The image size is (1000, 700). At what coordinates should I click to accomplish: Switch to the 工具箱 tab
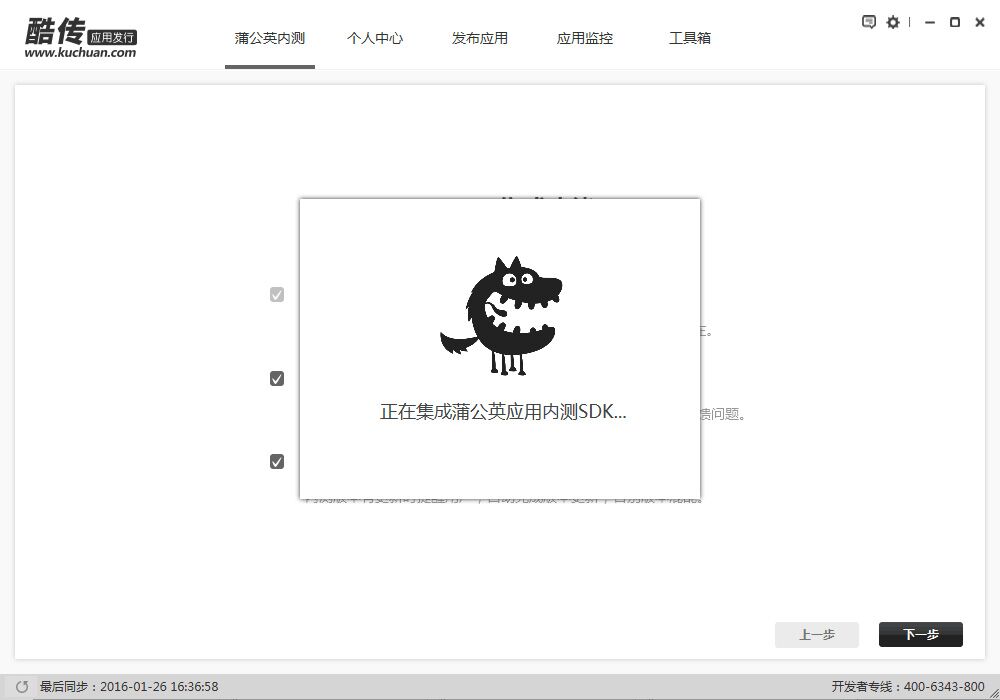tap(689, 37)
